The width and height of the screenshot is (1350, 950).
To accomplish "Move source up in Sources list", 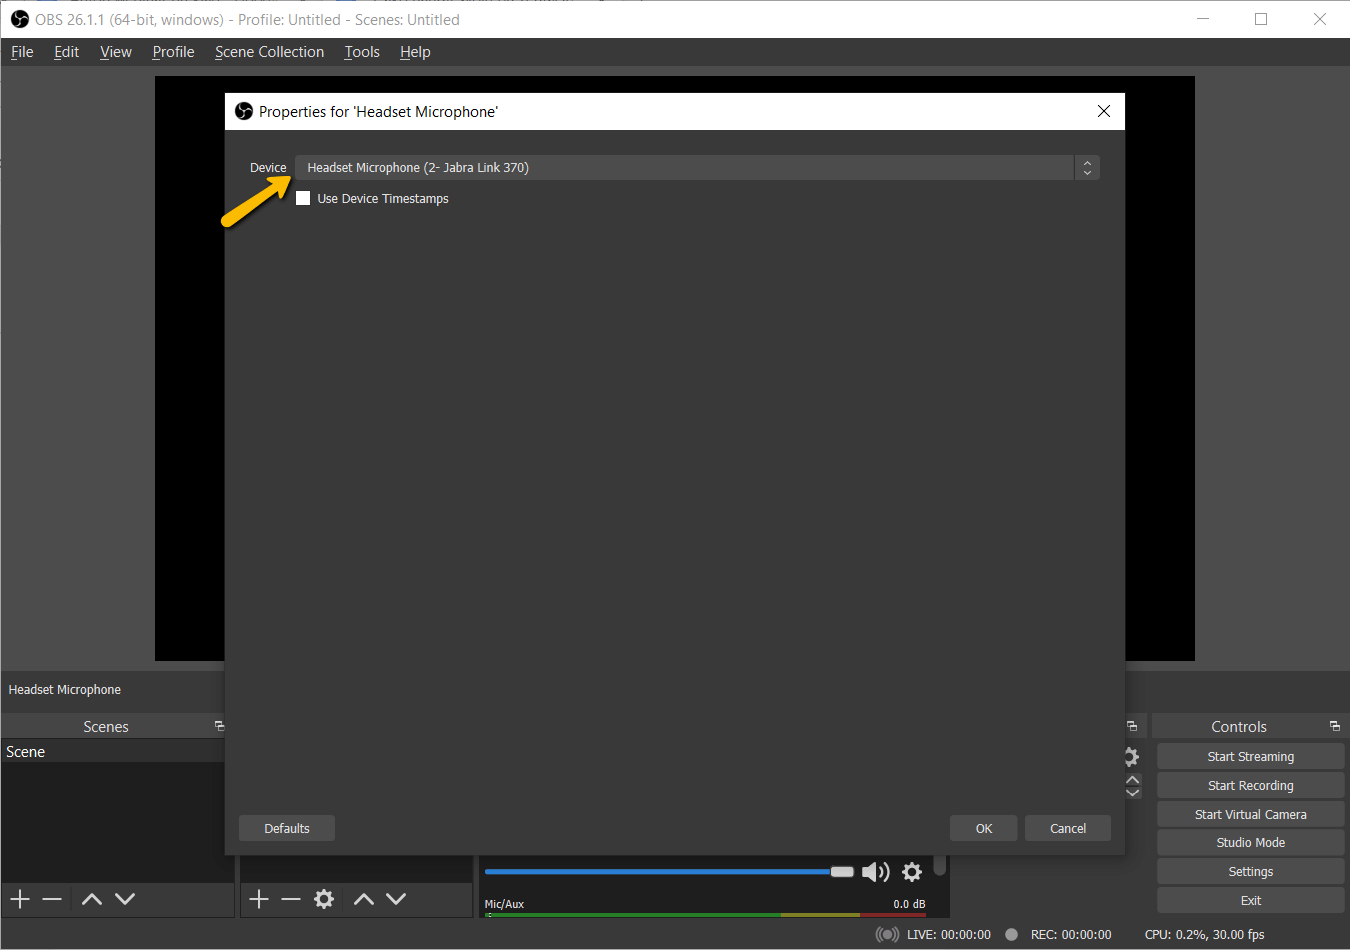I will [x=364, y=899].
